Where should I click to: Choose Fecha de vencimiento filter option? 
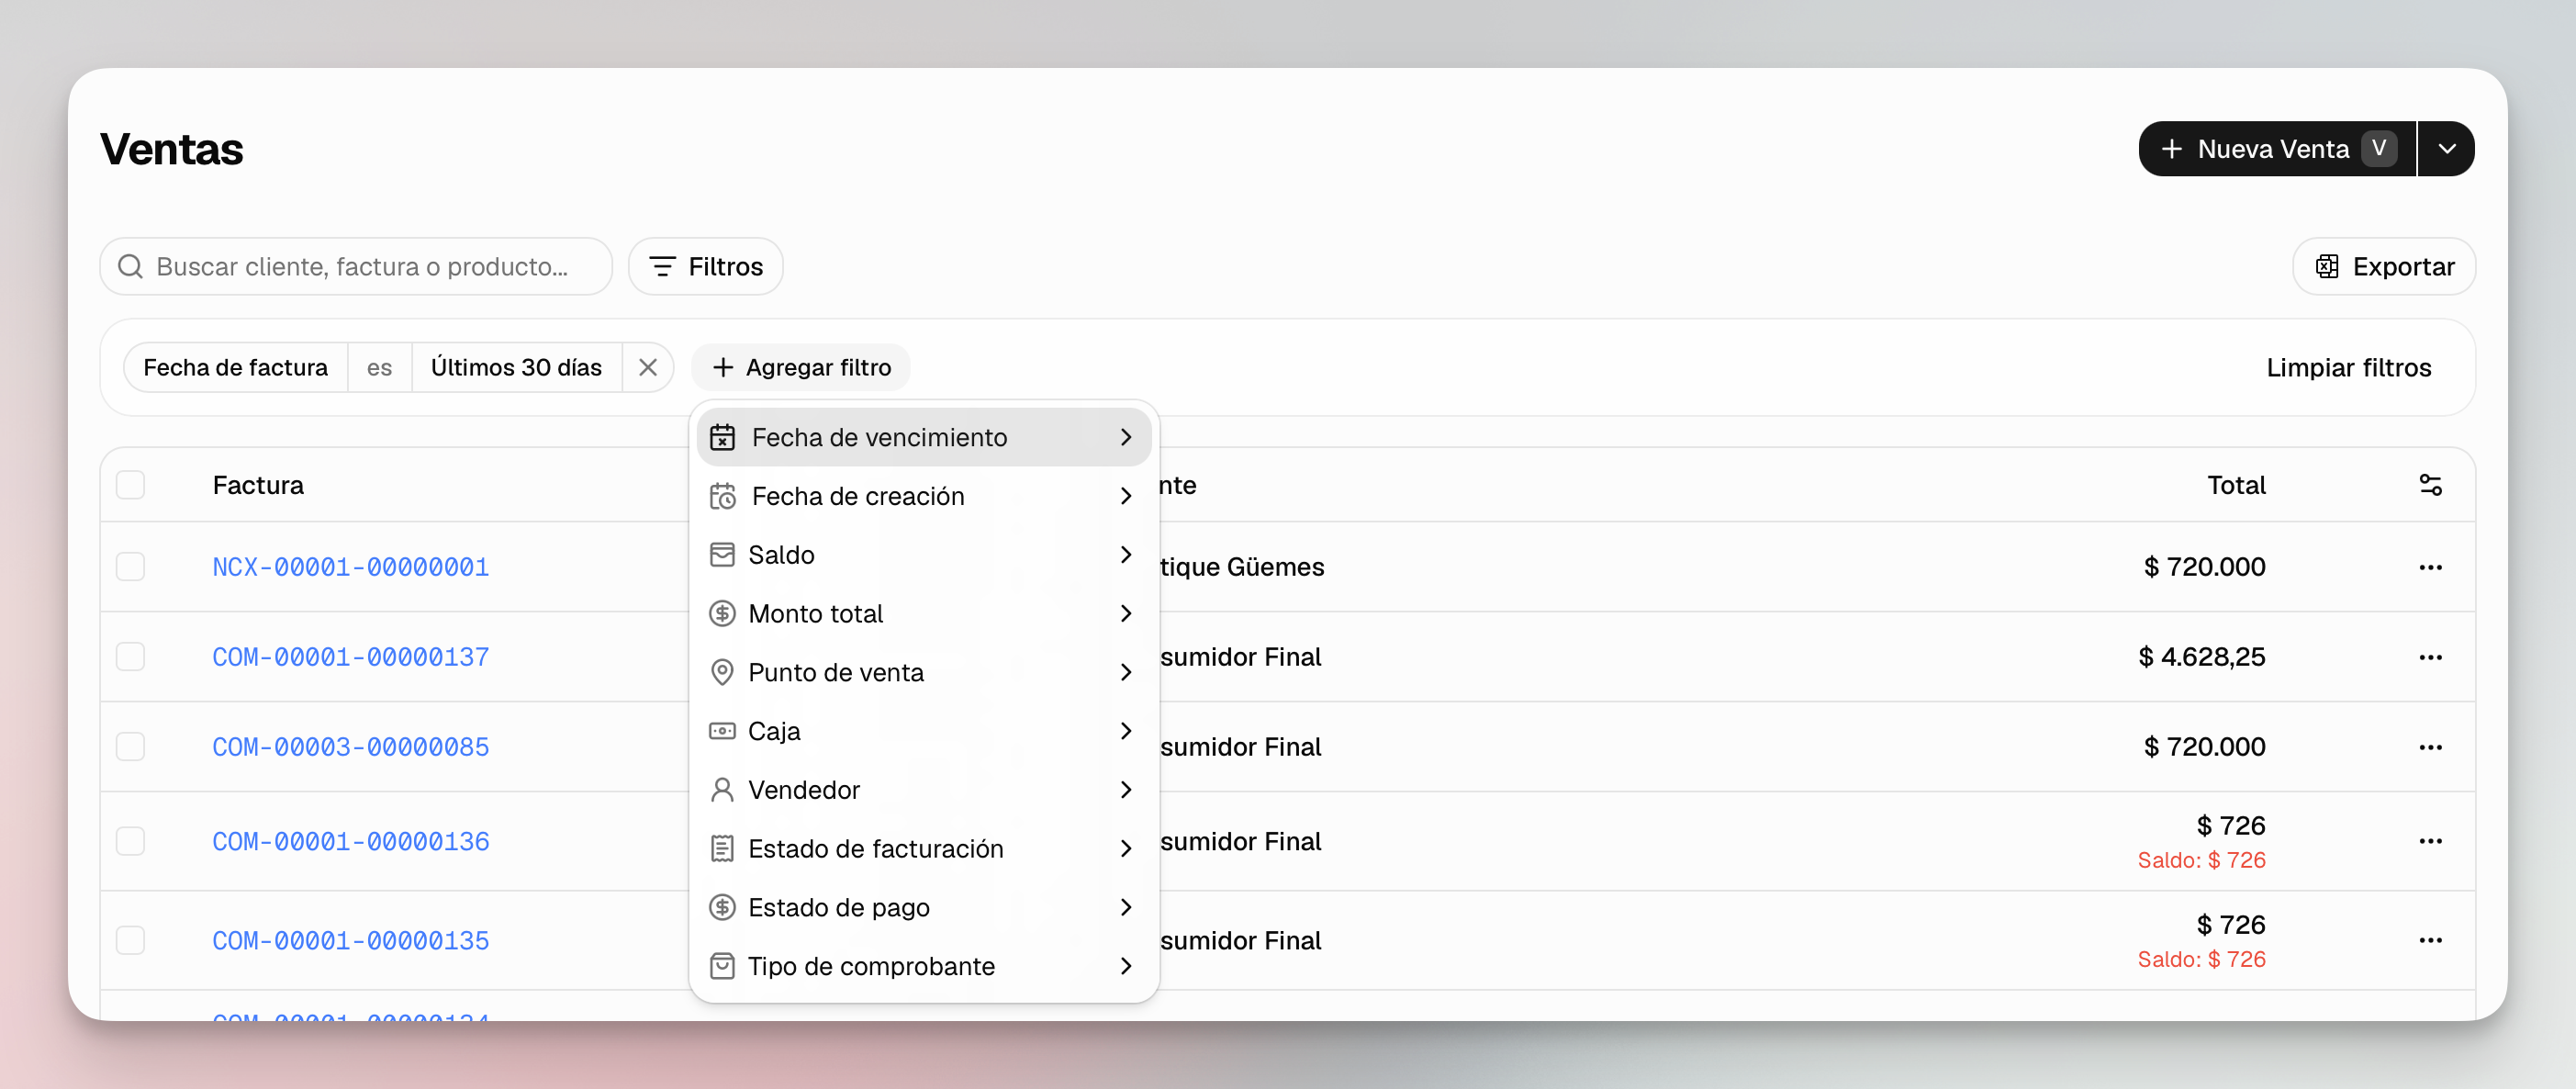coord(924,437)
